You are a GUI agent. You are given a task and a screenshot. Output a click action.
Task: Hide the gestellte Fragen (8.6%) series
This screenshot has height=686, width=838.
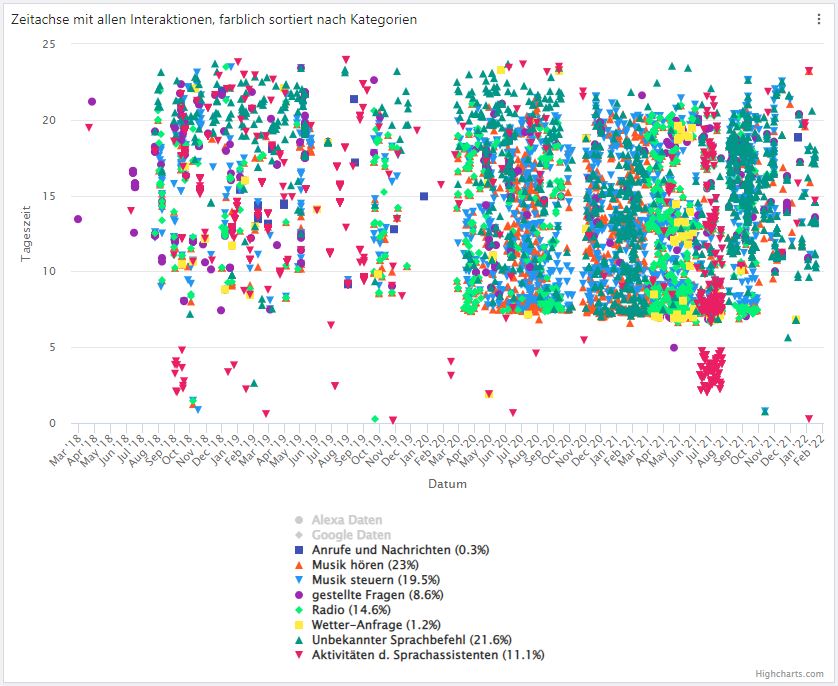[369, 595]
